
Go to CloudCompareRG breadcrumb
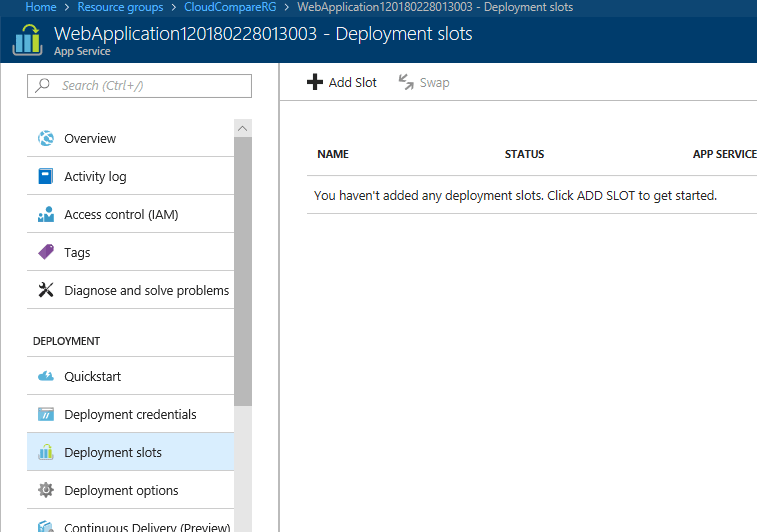[230, 7]
